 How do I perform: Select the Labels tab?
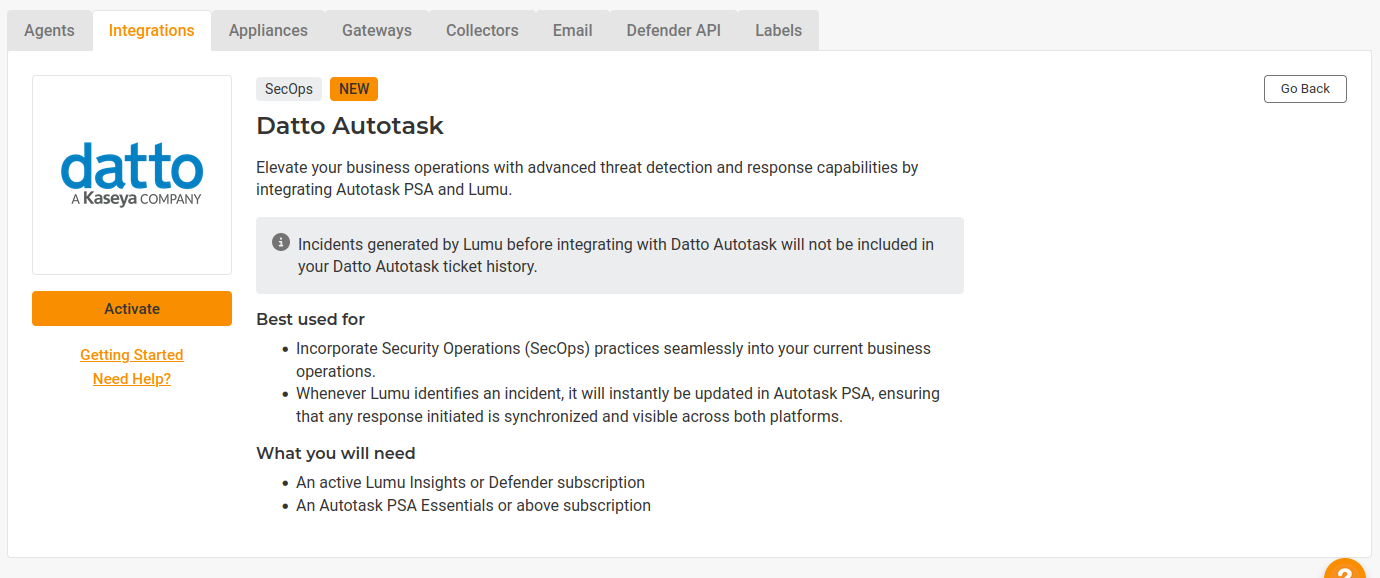tap(778, 30)
